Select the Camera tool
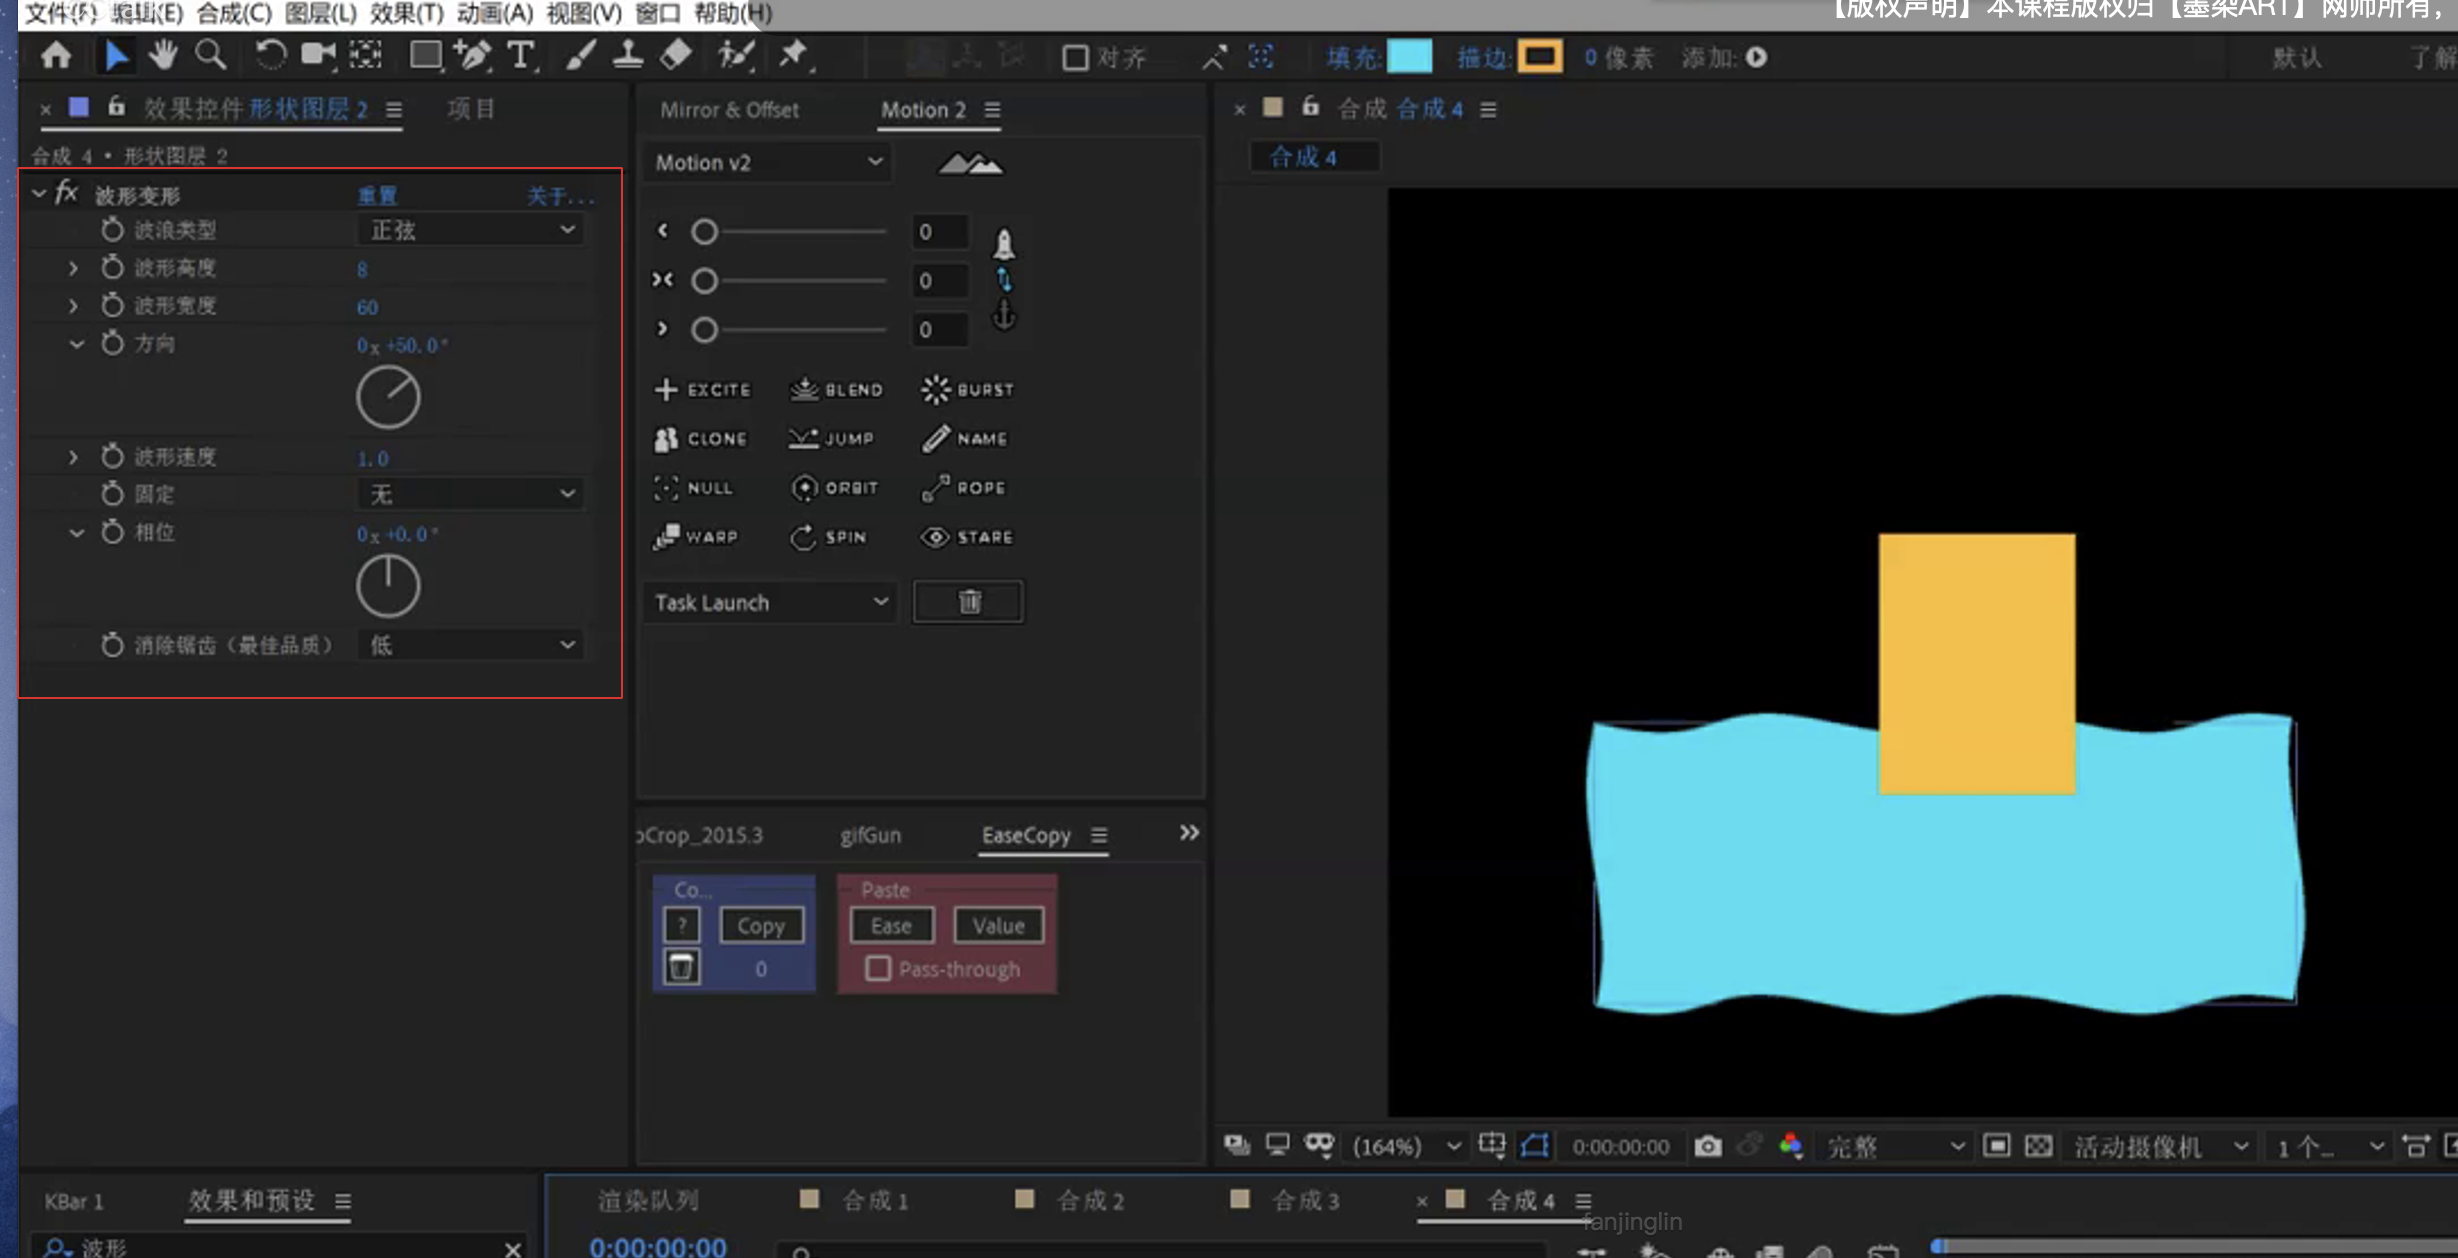 pyautogui.click(x=318, y=55)
